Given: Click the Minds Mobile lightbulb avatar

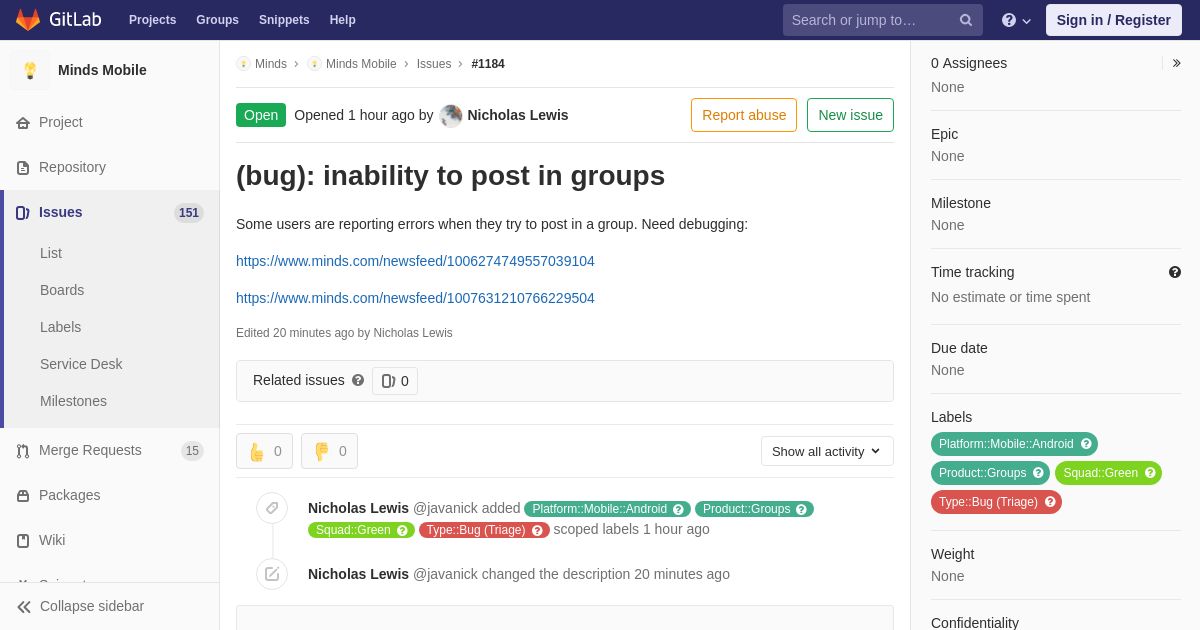Looking at the screenshot, I should tap(30, 70).
